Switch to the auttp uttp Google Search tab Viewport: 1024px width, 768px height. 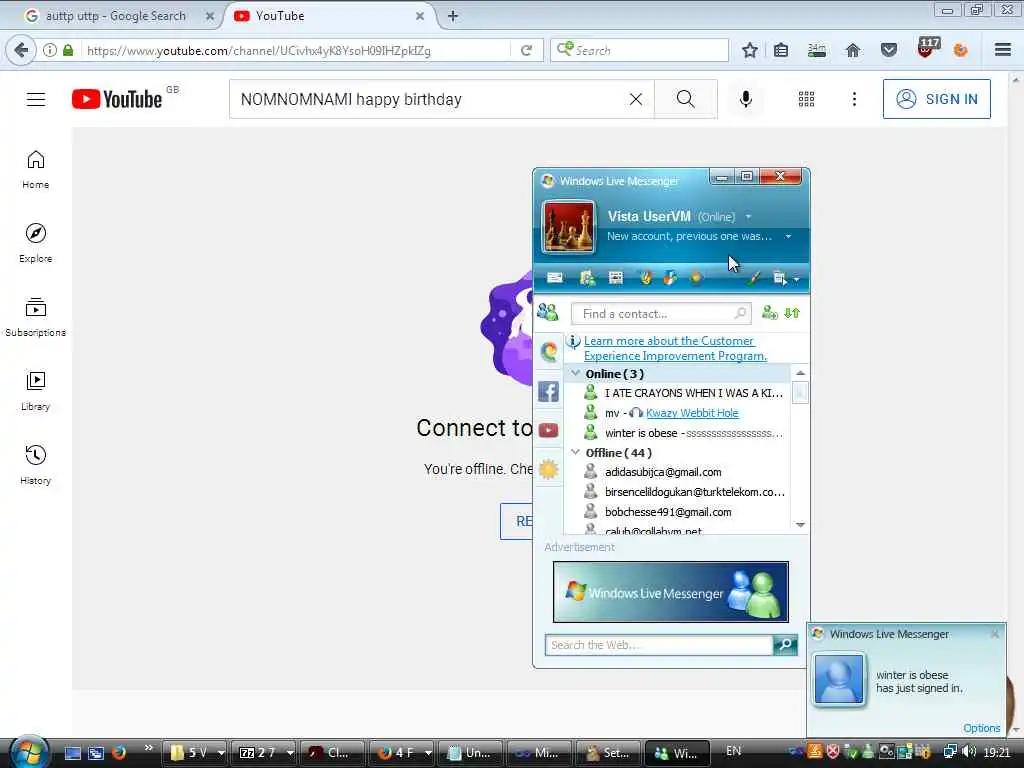[118, 16]
